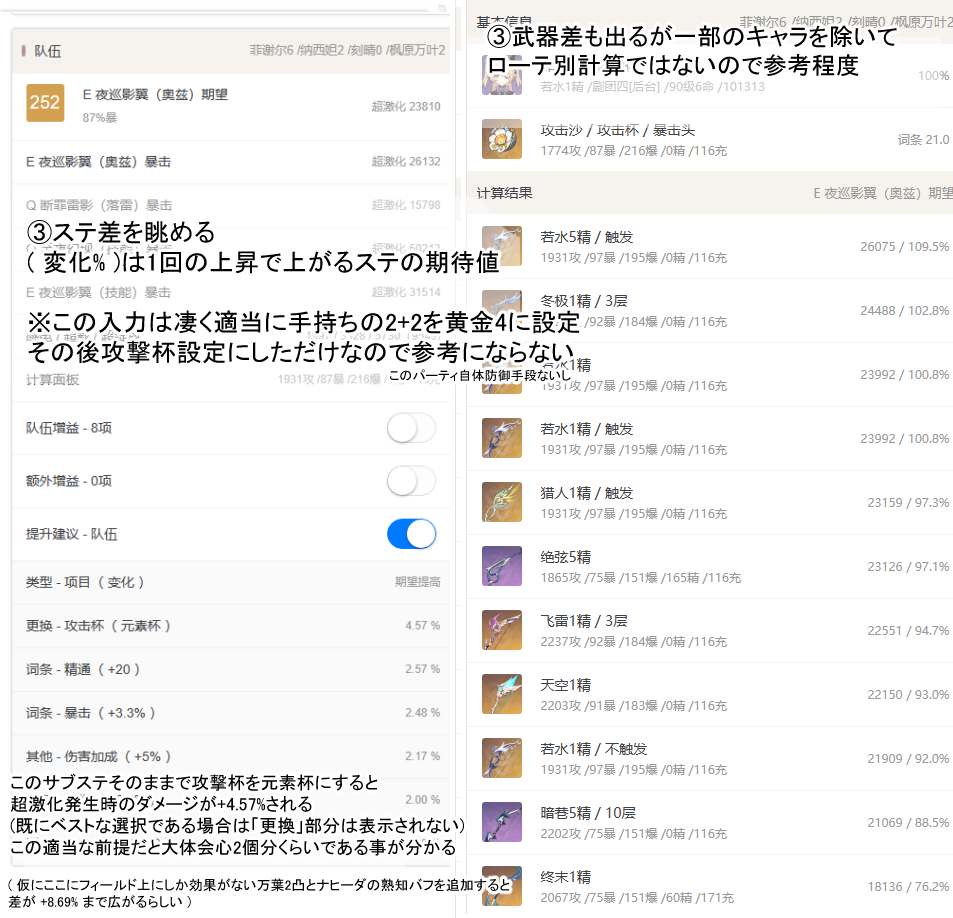
Task: Click the 若水5精 / 触发 weapon name
Action: 587,237
